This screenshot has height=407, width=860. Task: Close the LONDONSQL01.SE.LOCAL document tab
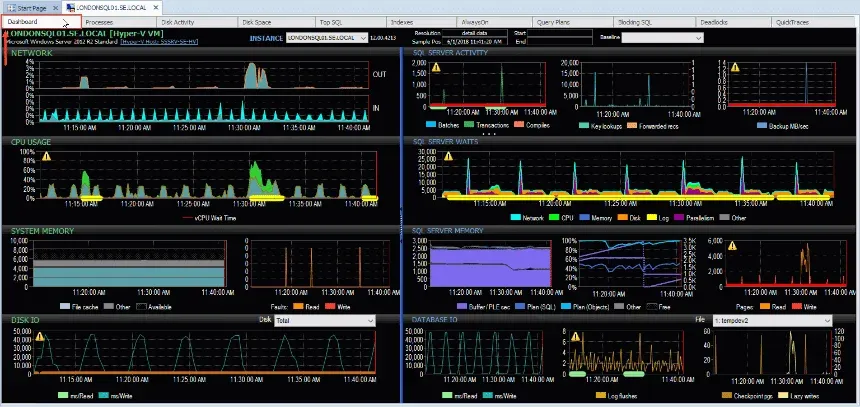coord(155,8)
